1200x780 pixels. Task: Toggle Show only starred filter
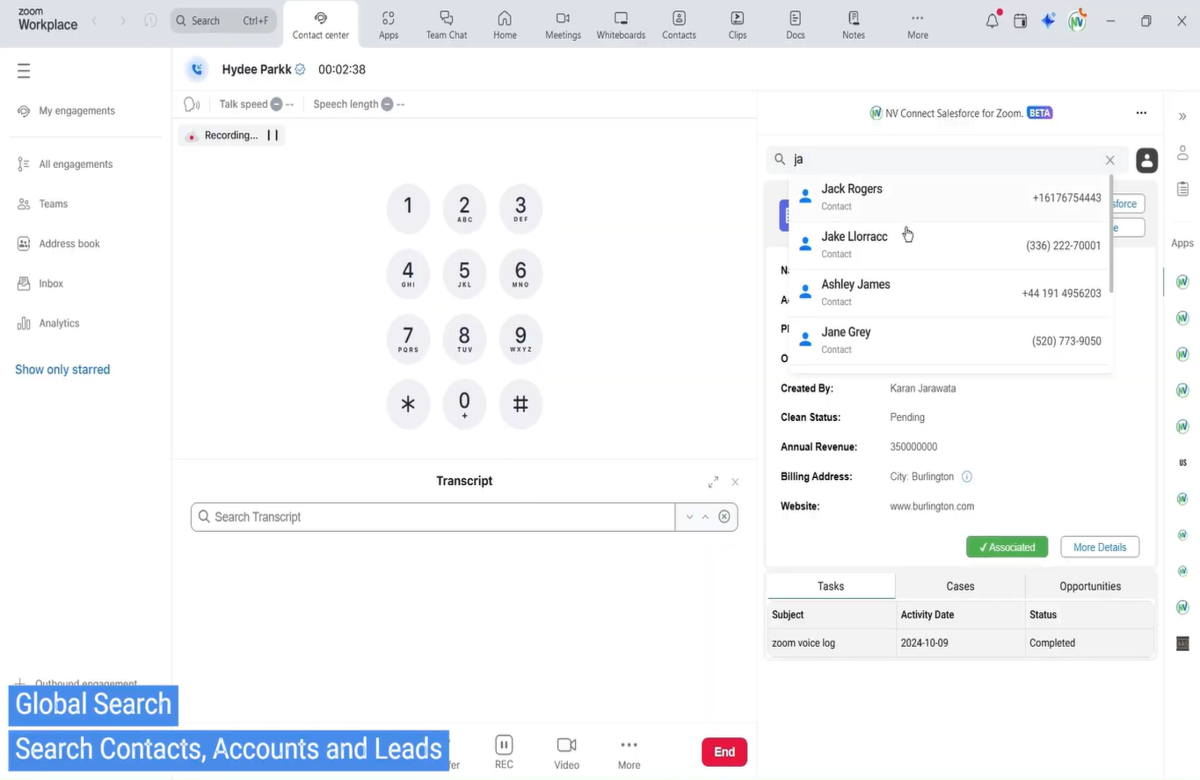tap(62, 370)
